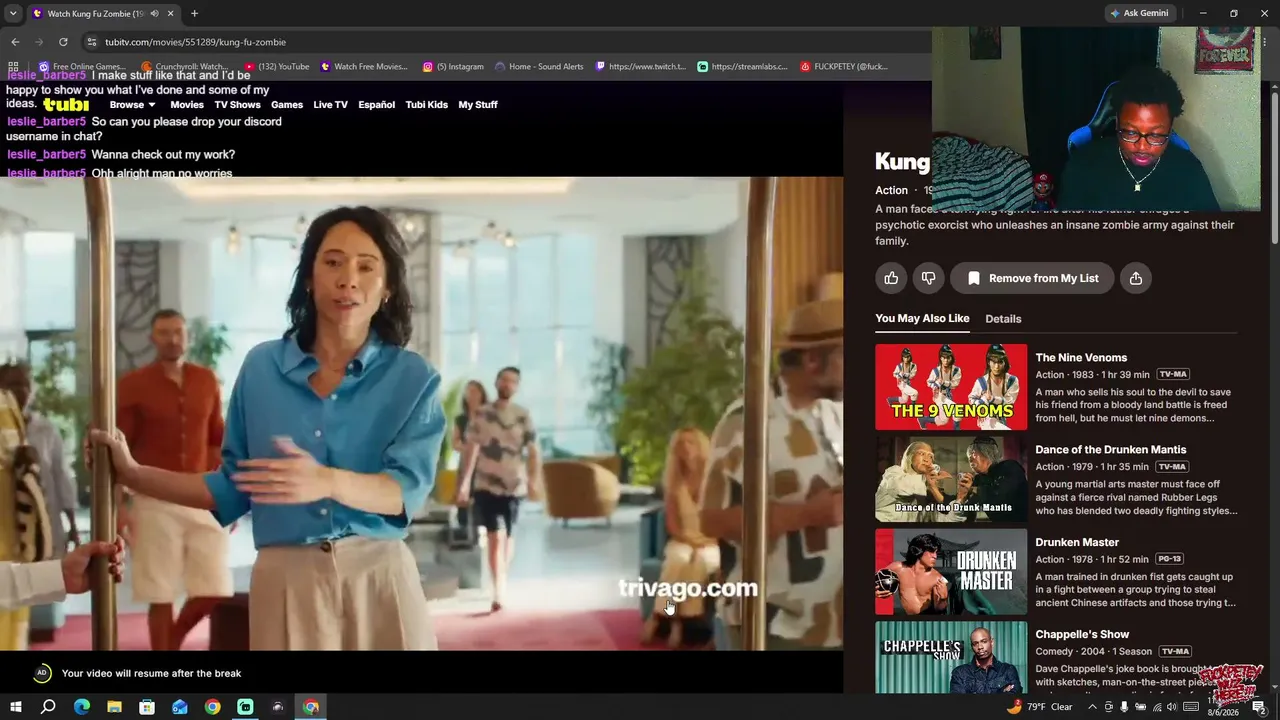Image resolution: width=1280 pixels, height=720 pixels.
Task: Open the Crunchyroll bookmark
Action: coord(184,67)
